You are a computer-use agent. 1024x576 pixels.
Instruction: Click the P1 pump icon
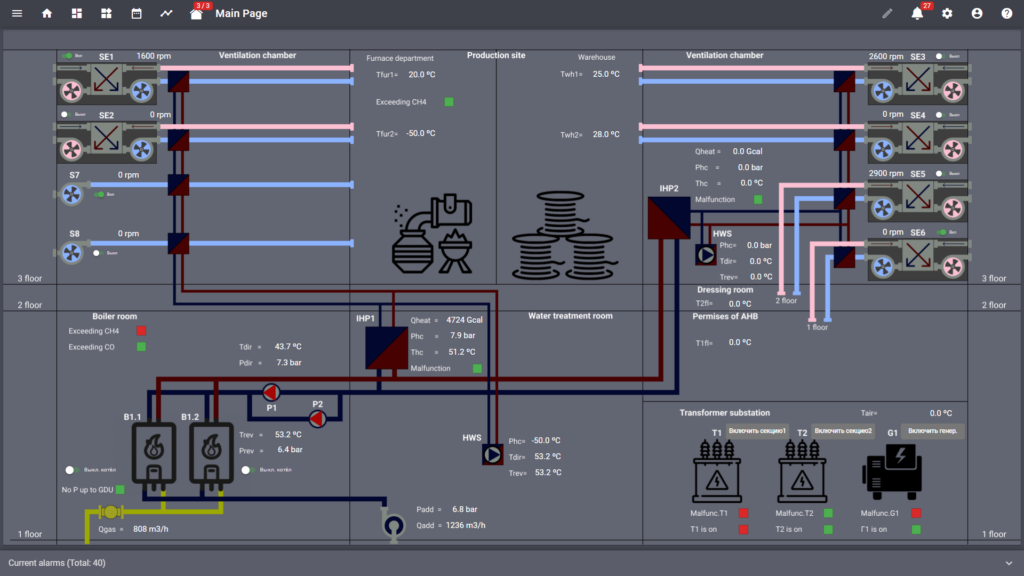[270, 394]
